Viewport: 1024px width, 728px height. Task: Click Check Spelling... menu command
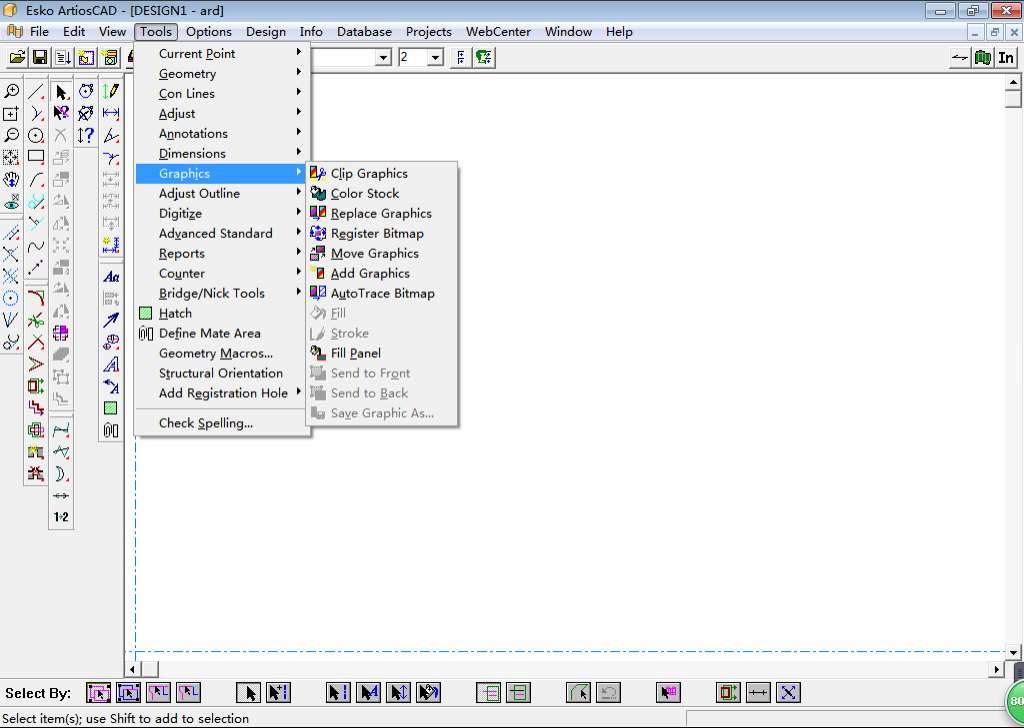pos(205,423)
